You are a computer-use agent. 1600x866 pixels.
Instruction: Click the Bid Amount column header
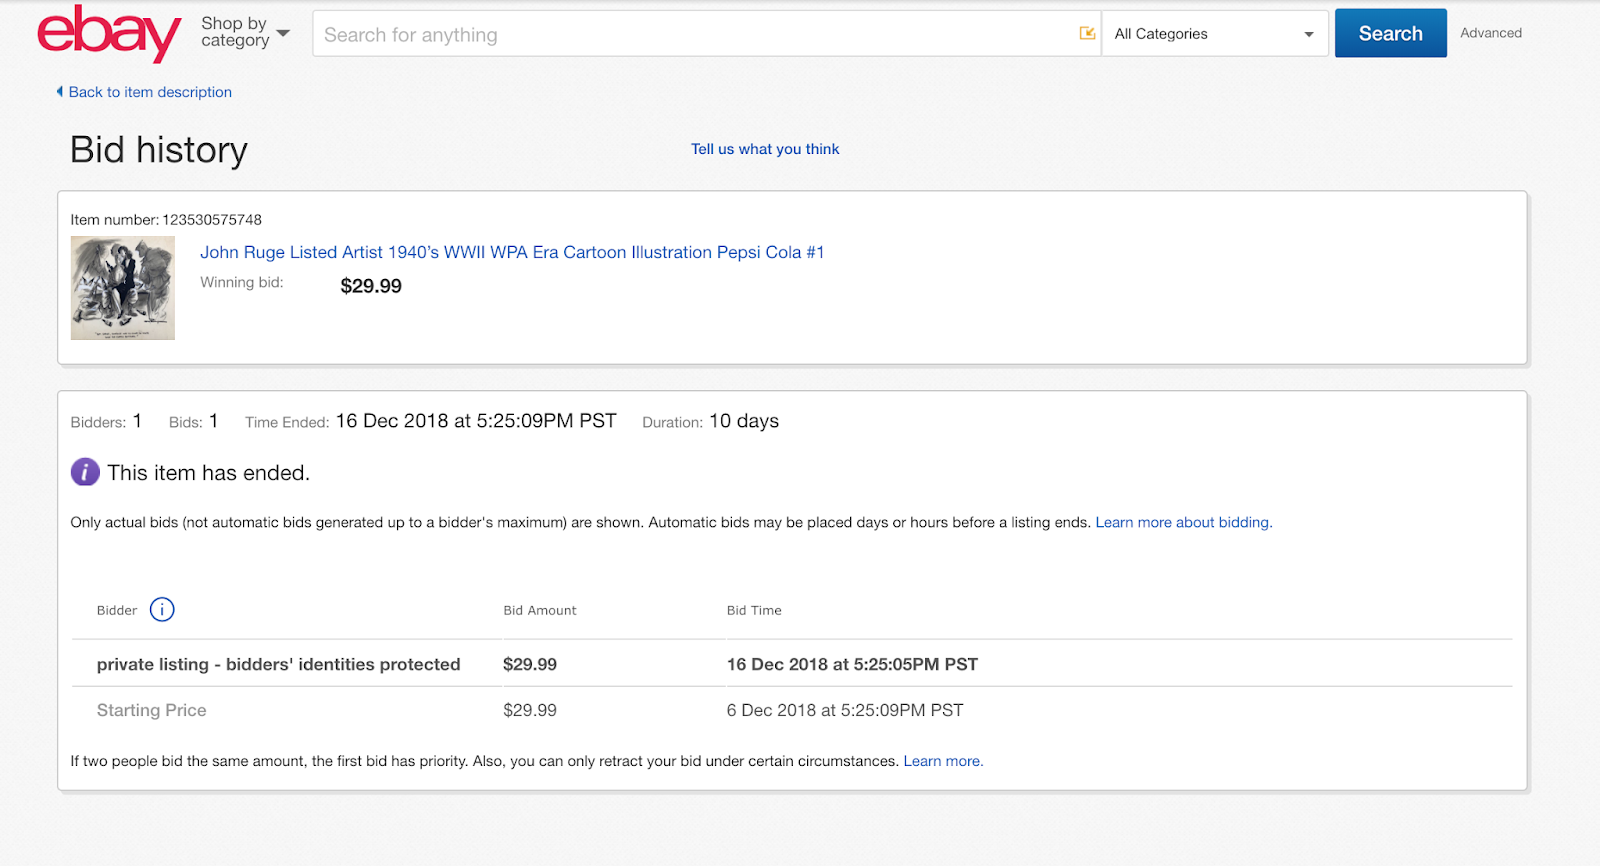point(540,610)
